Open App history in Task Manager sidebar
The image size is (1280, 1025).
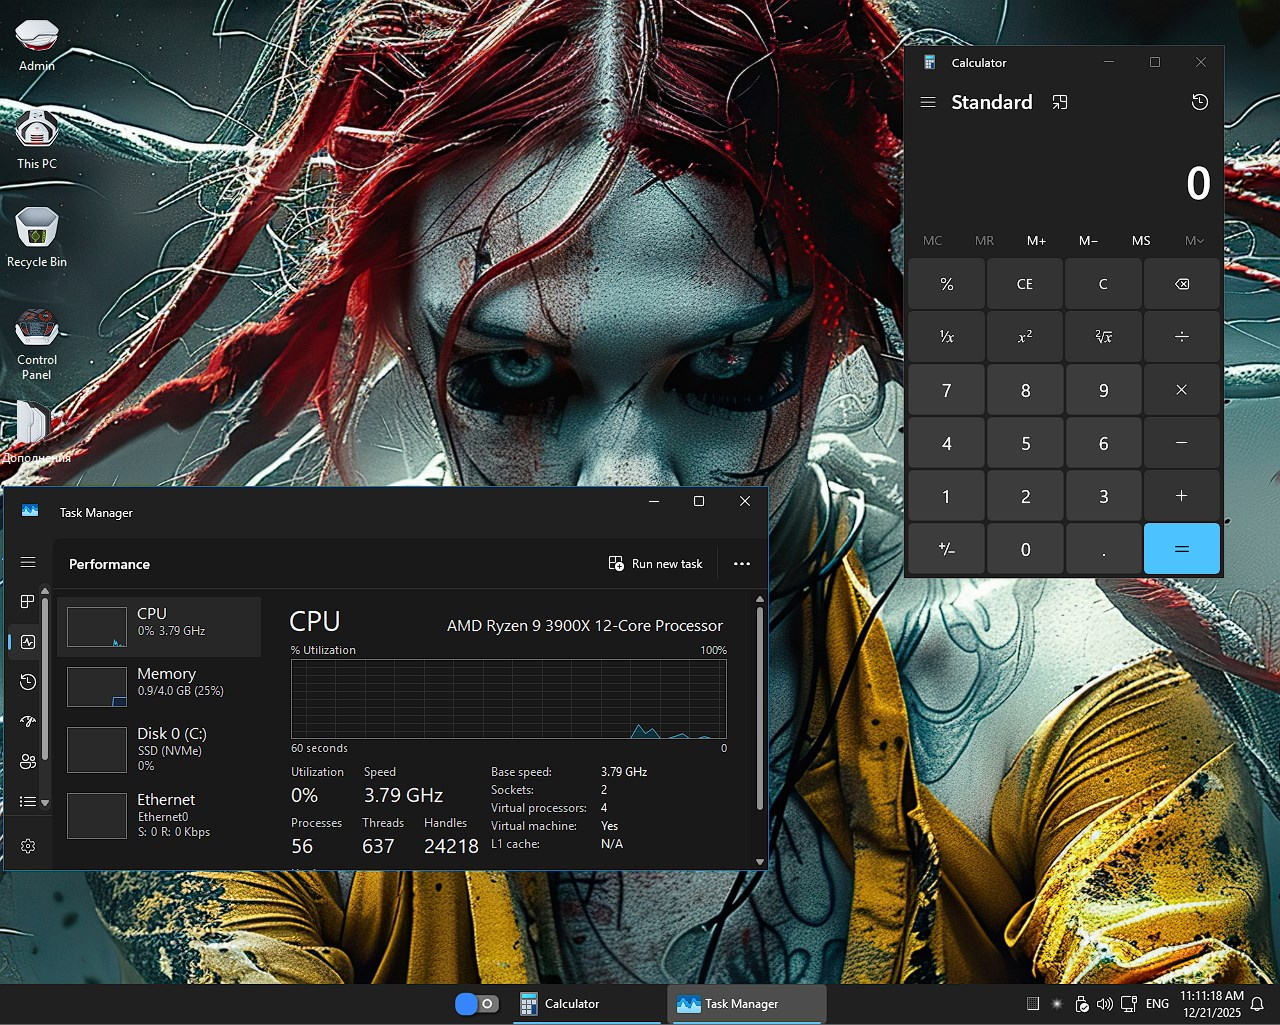tap(28, 682)
